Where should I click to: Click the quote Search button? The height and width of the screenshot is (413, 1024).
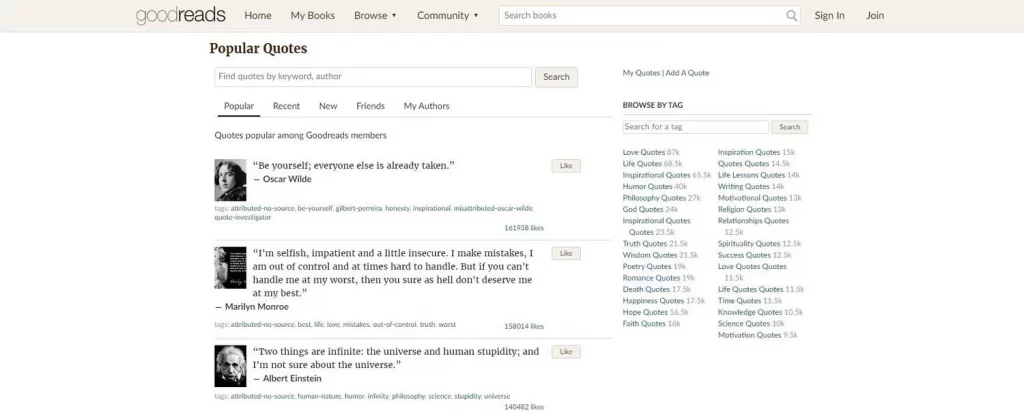(x=556, y=77)
